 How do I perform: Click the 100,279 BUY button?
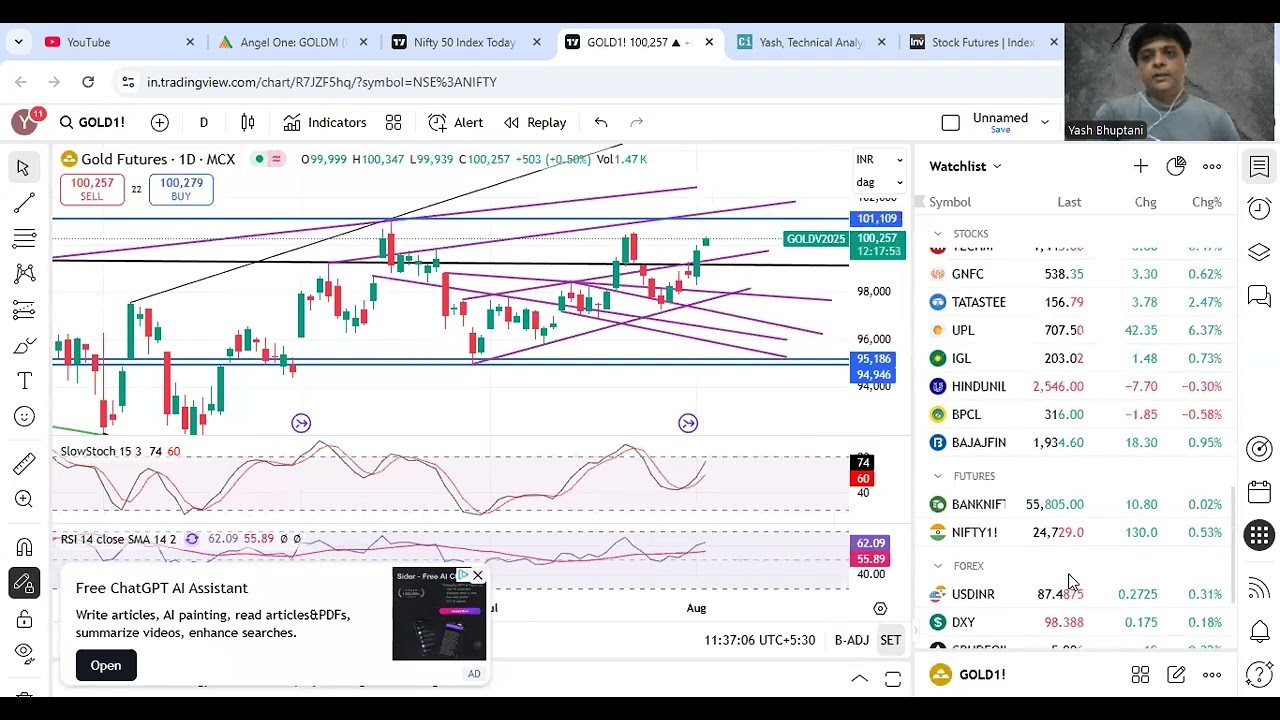click(x=181, y=189)
